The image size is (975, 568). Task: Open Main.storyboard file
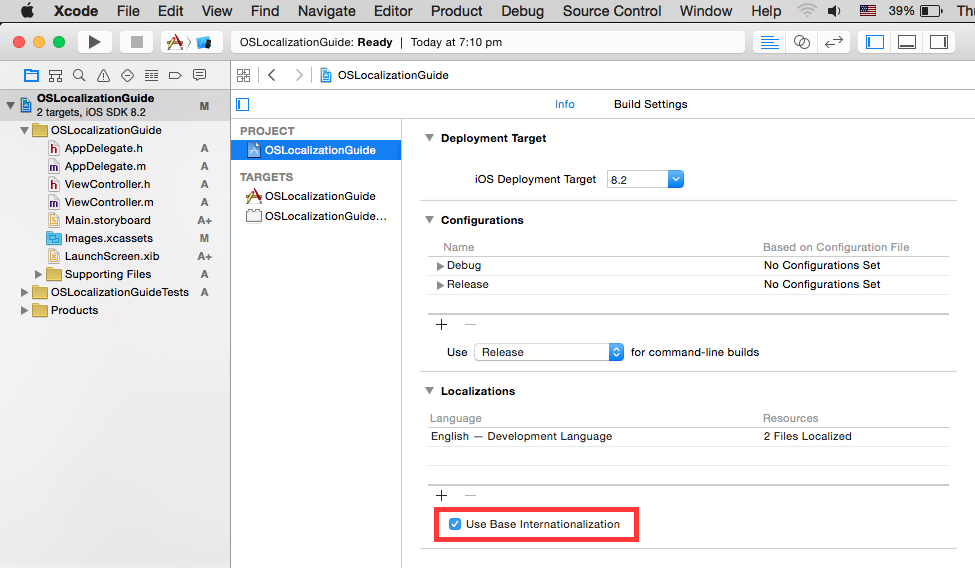[99, 220]
